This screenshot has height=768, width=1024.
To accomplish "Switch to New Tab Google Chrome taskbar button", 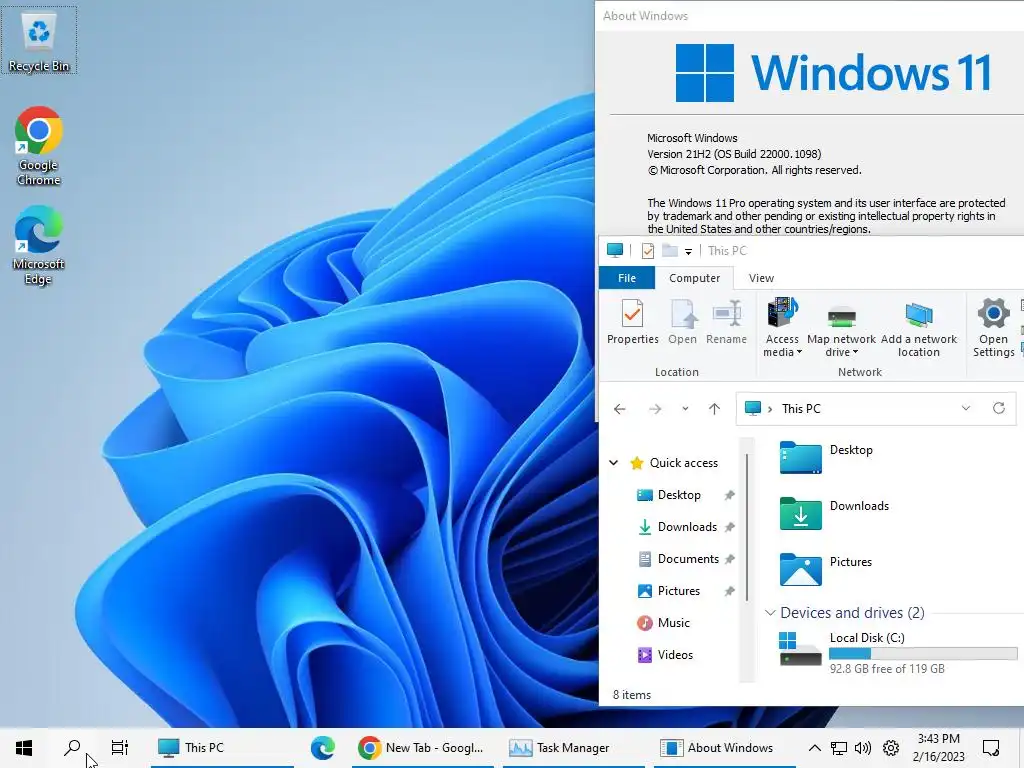I will (423, 747).
